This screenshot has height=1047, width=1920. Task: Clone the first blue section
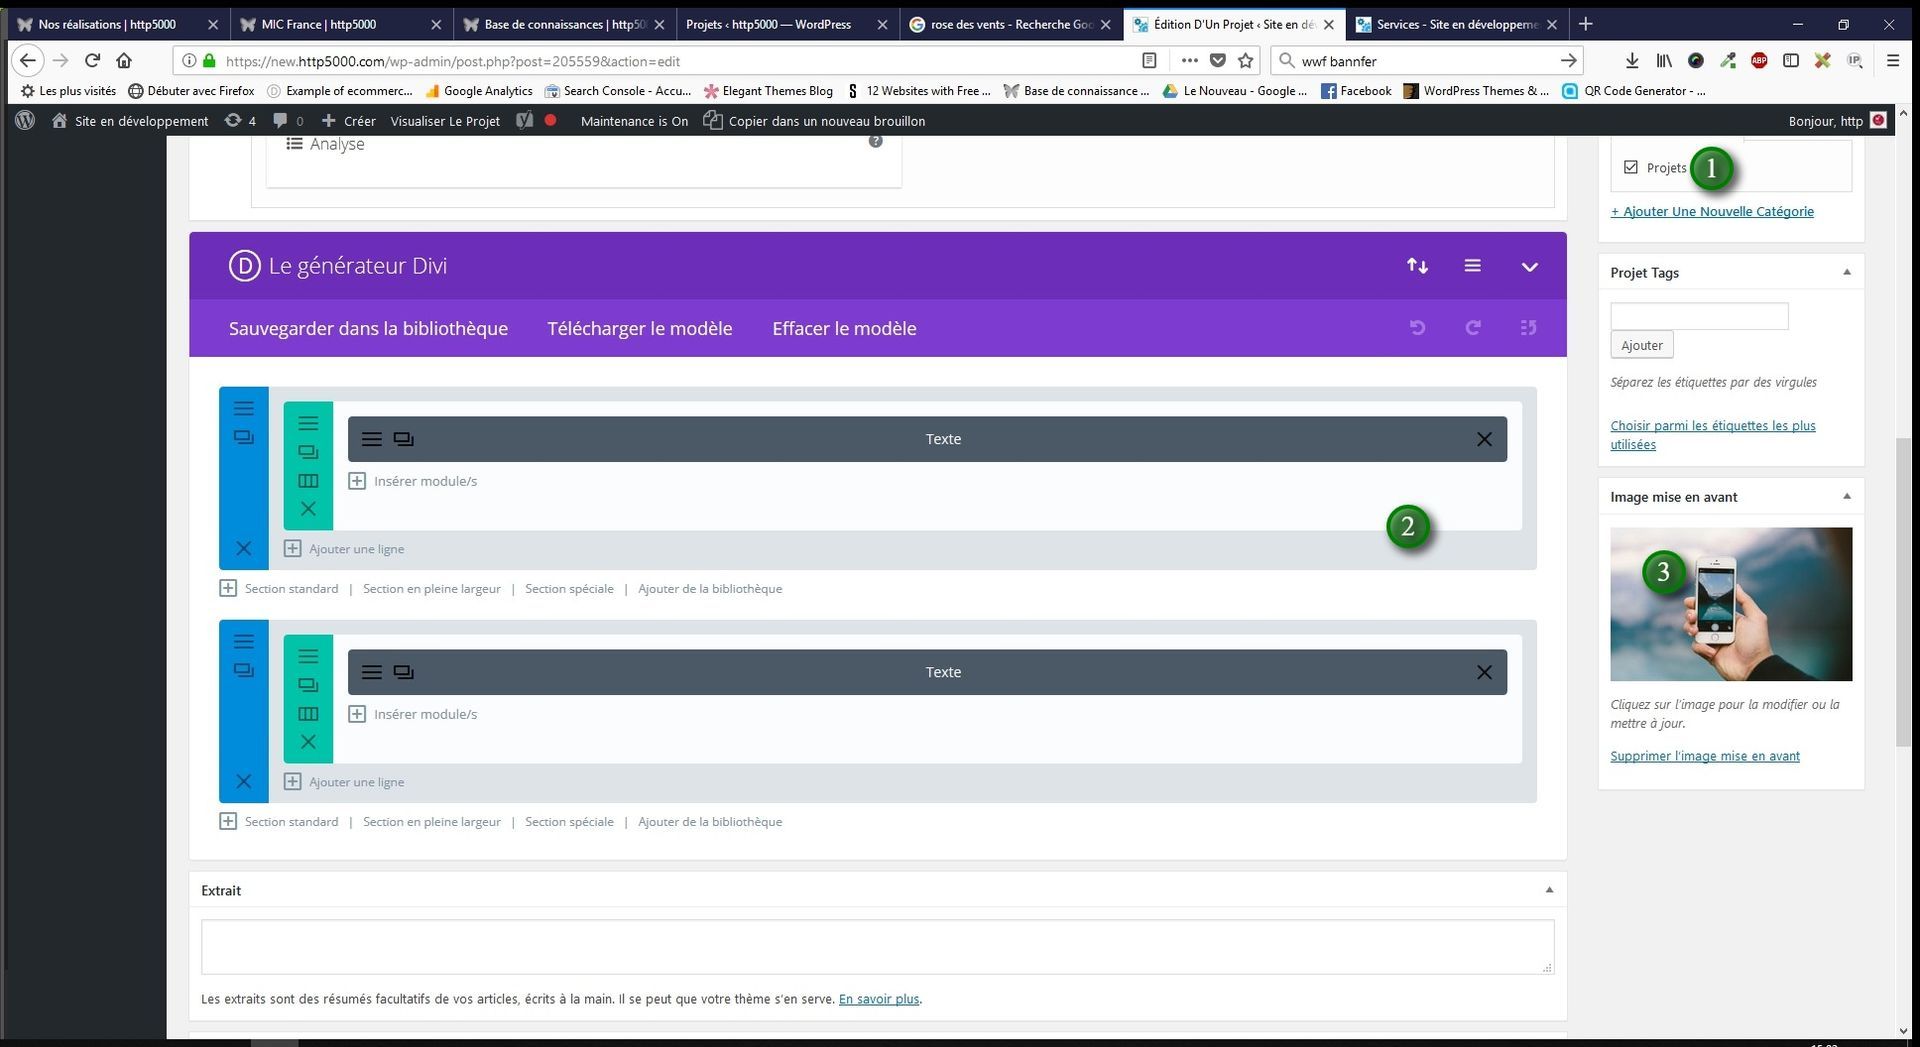coord(243,437)
